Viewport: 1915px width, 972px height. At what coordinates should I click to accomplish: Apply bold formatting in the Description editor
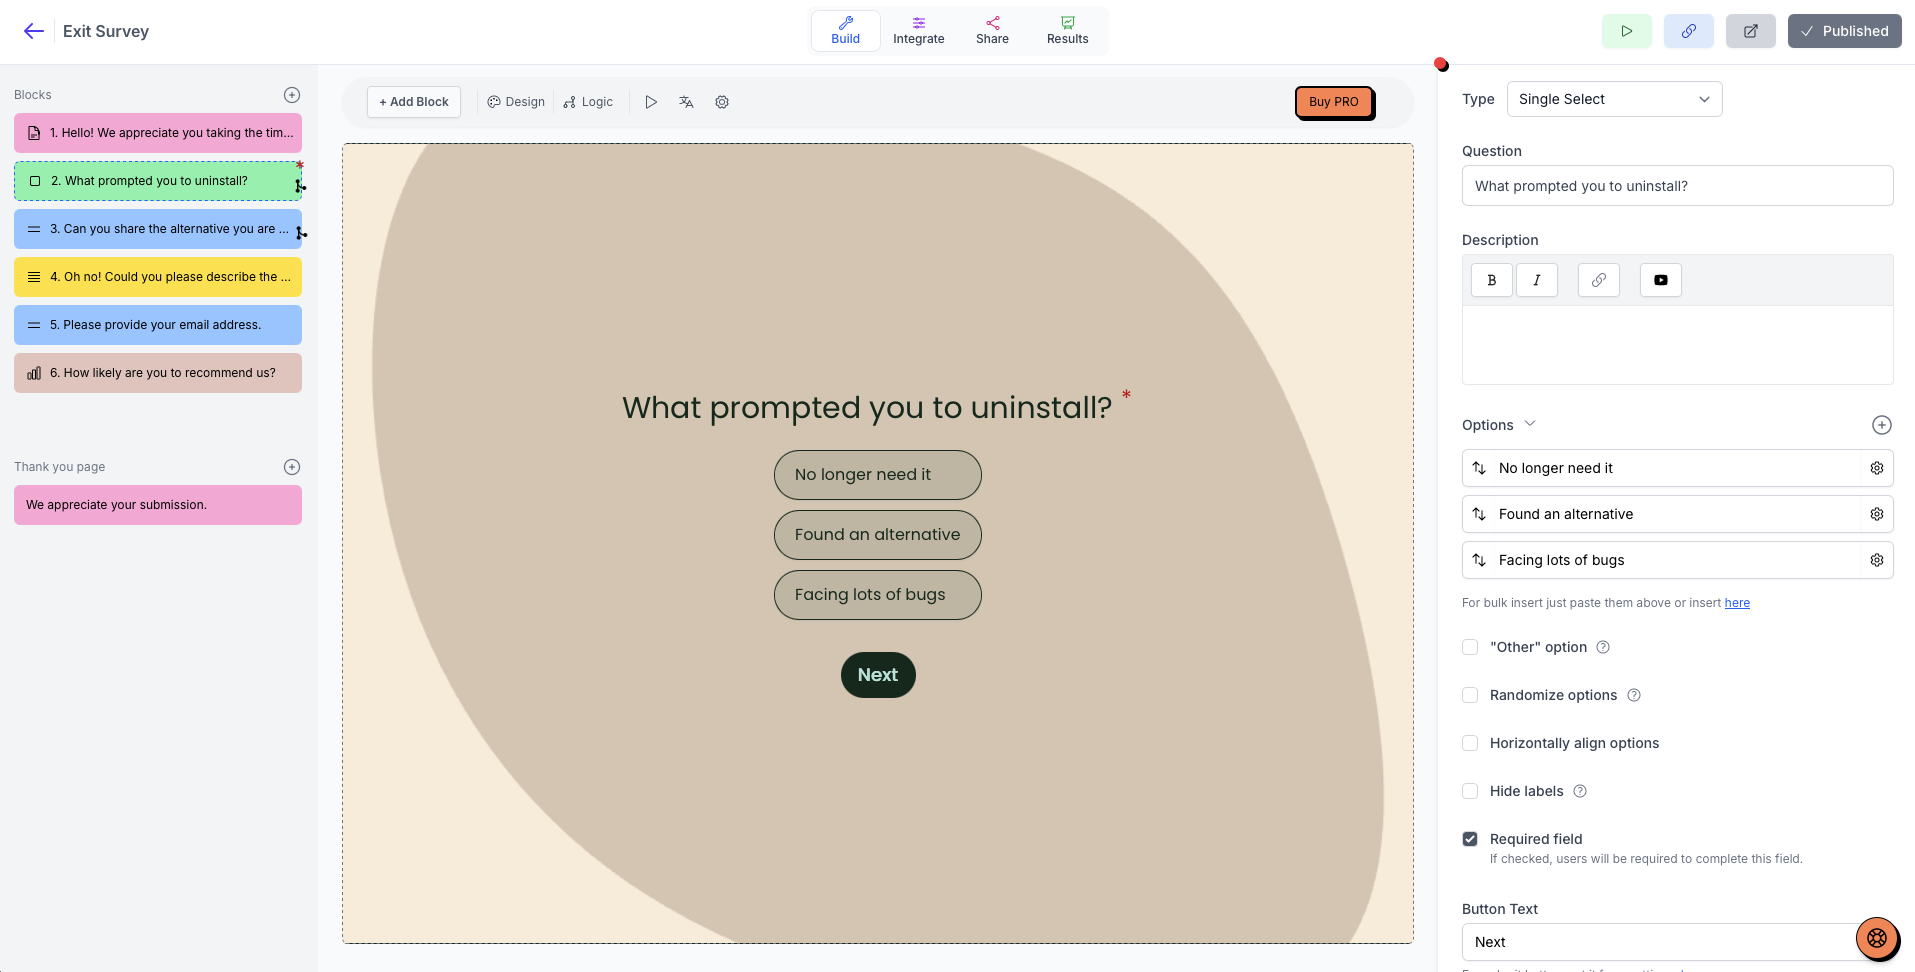(x=1492, y=280)
